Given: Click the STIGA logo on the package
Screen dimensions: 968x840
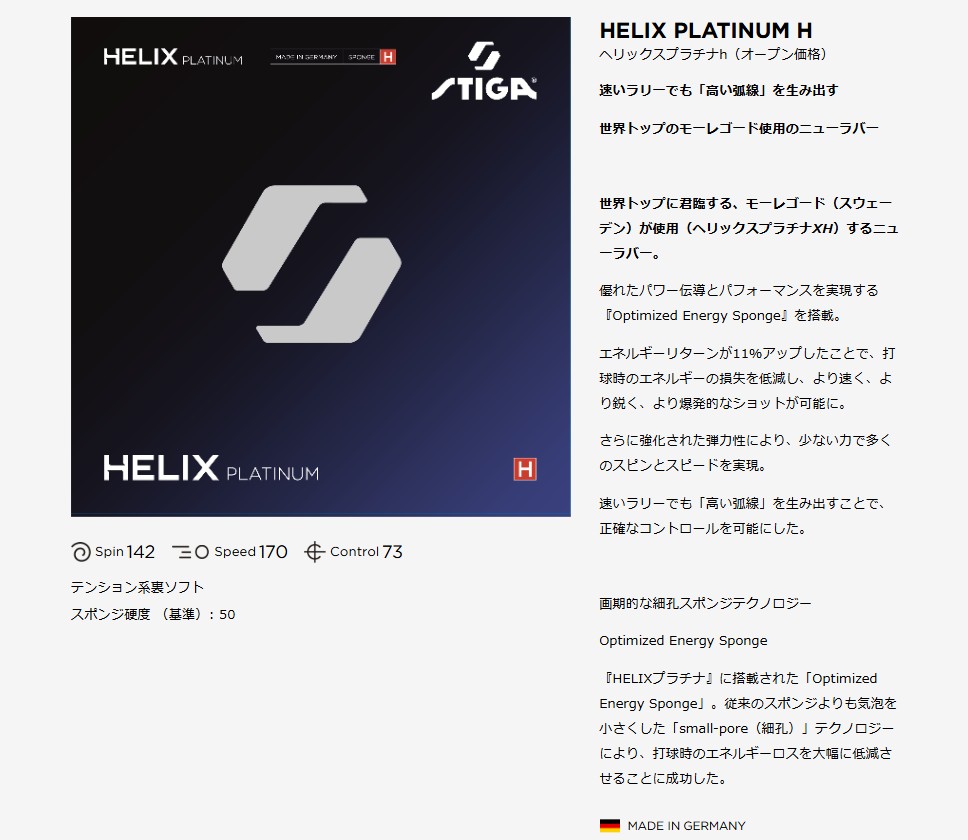Looking at the screenshot, I should coord(484,71).
